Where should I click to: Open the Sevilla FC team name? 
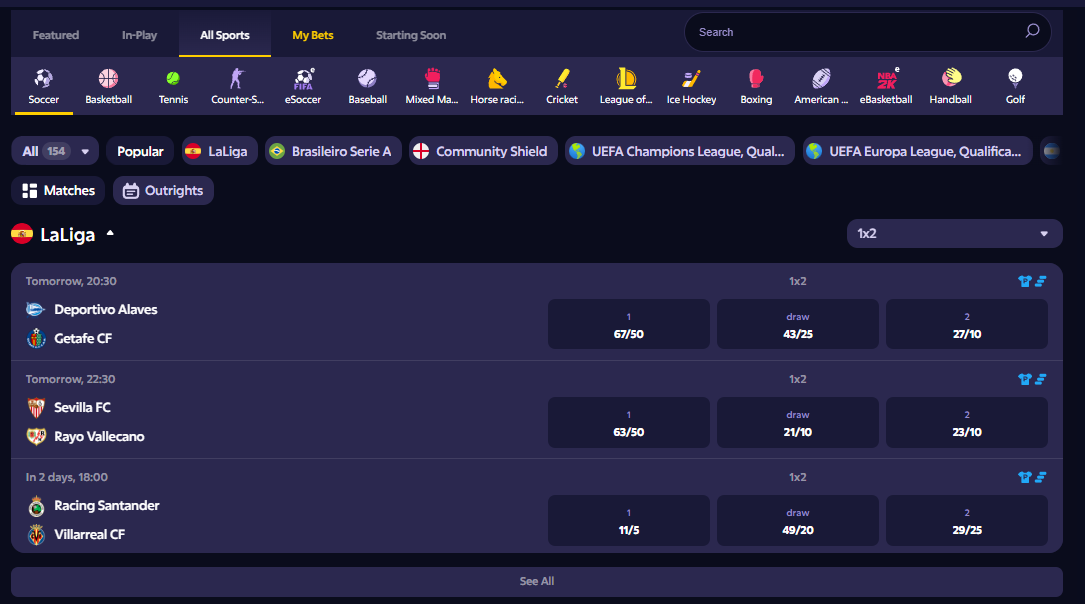(82, 408)
